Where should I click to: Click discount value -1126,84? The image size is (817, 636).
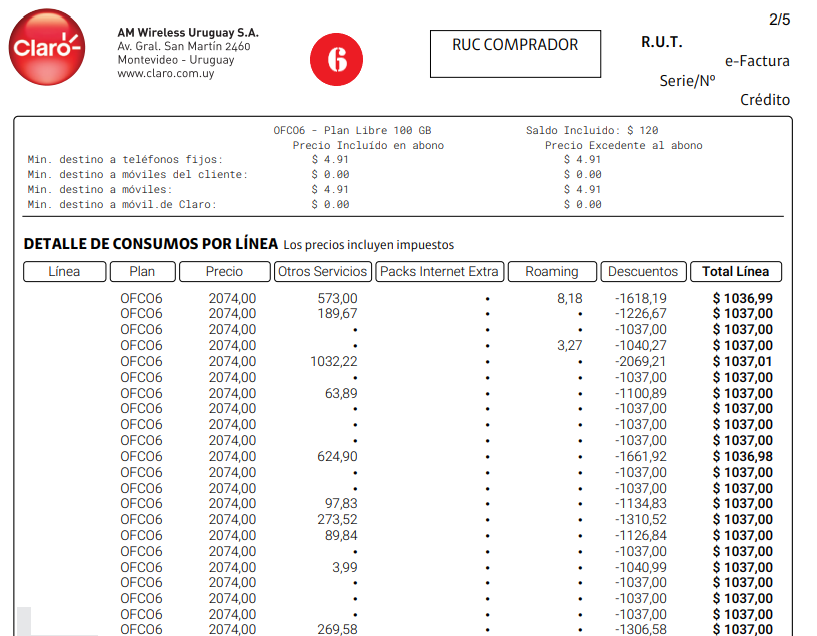coord(640,535)
